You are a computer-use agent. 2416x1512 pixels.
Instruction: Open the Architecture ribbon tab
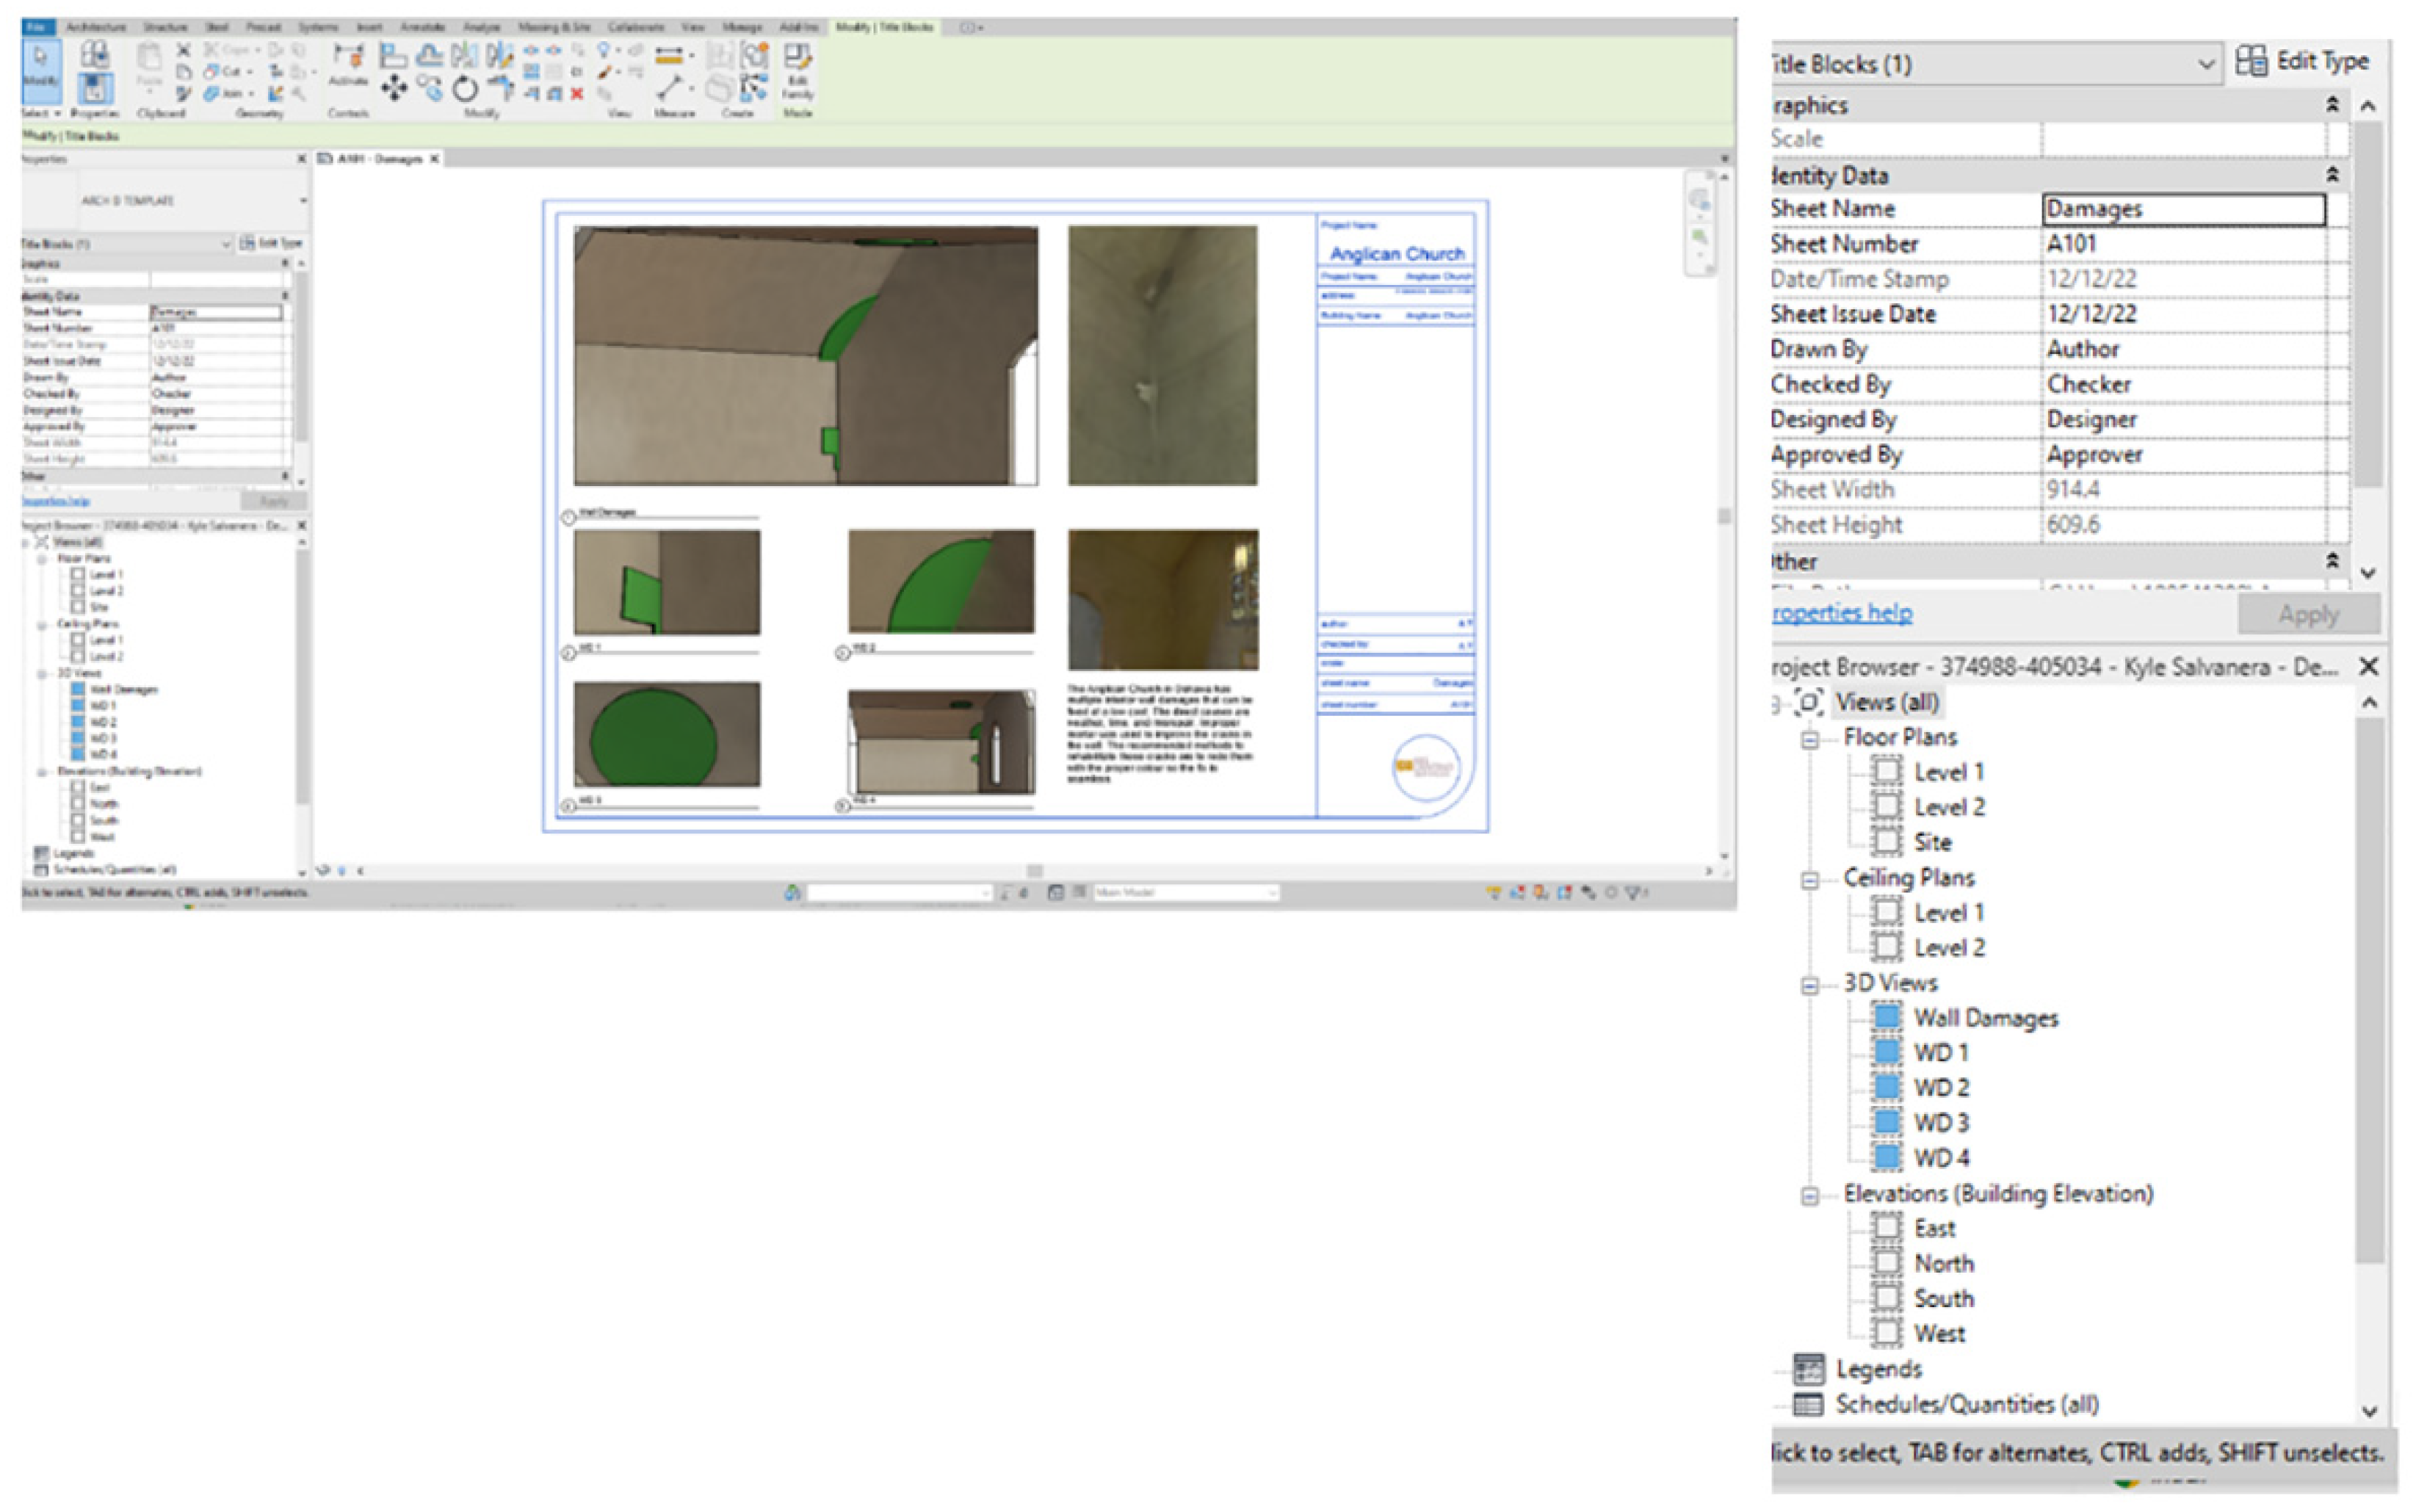pos(96,27)
